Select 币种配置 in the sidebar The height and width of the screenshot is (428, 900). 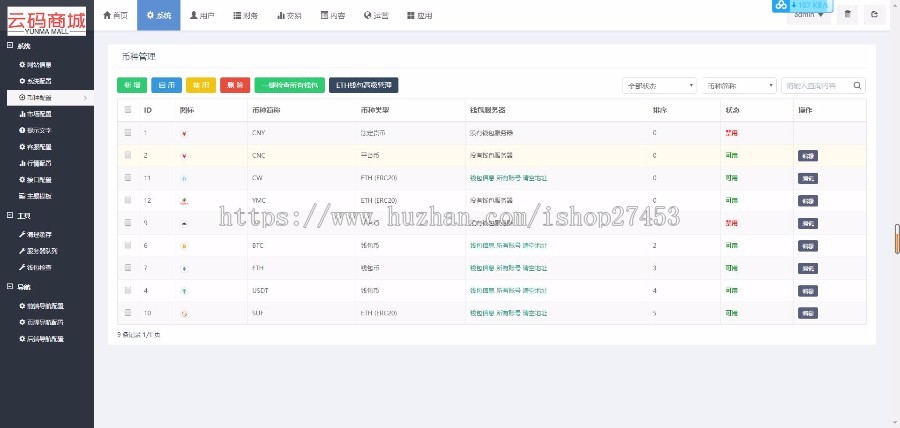(49, 98)
